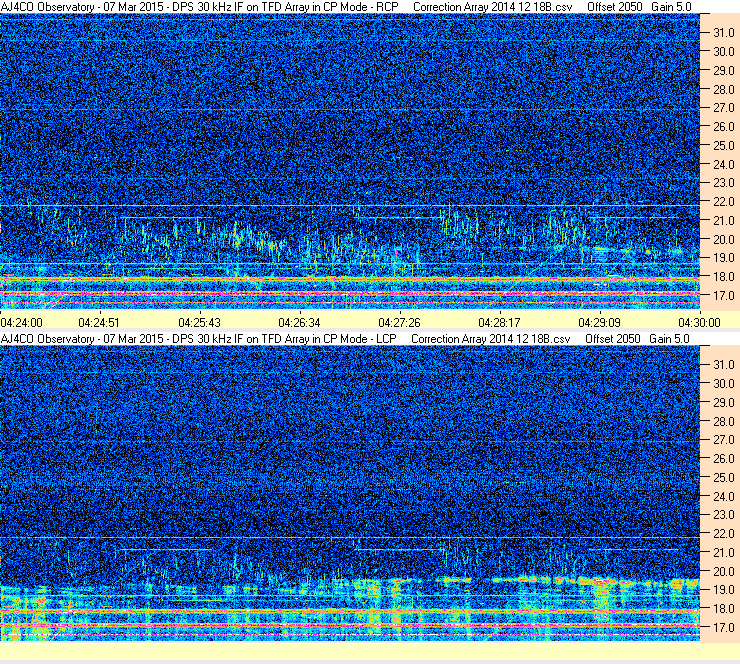Viewport: 740px width, 664px height.
Task: Click the RCP chart title beginning 'AJ4CO Observatory'
Action: (200, 7)
